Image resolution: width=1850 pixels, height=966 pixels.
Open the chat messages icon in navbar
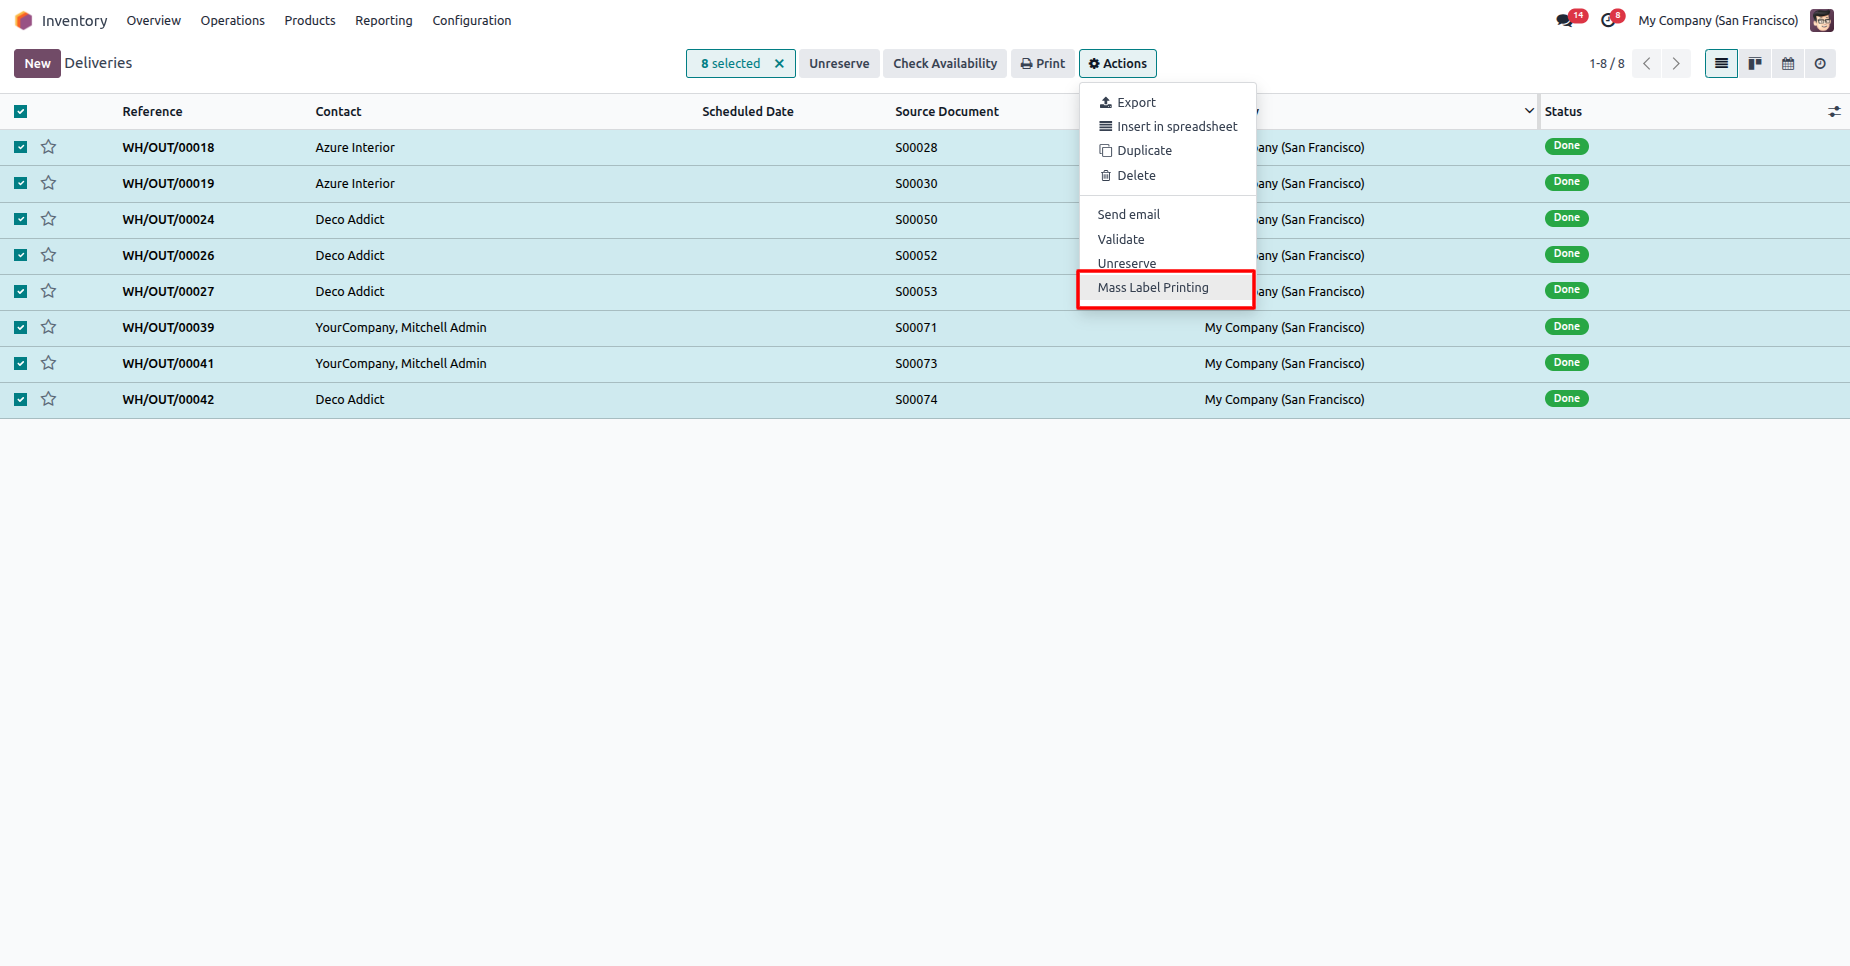[x=1565, y=21]
